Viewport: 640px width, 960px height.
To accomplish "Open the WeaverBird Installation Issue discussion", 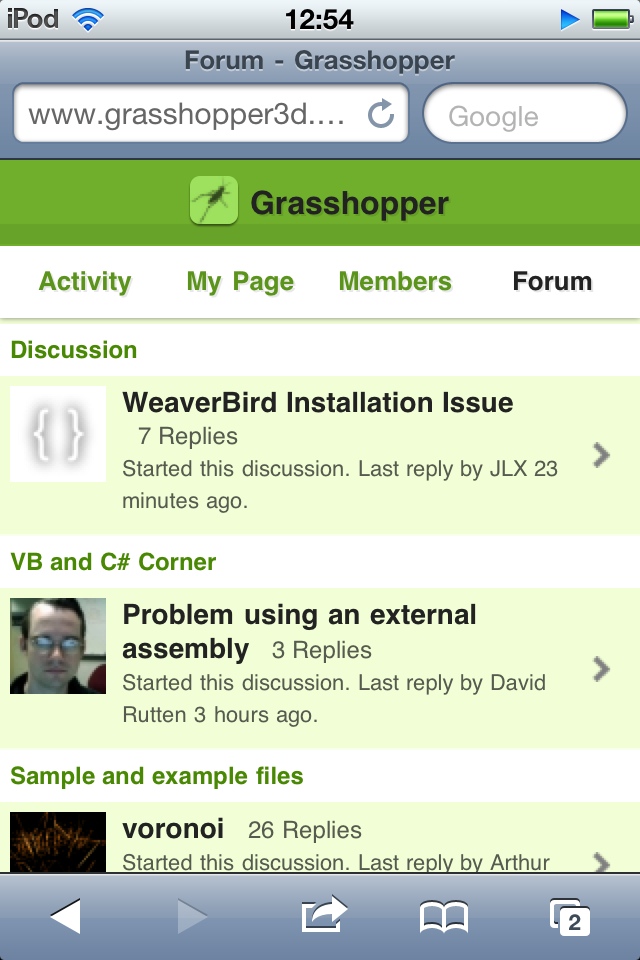I will click(317, 403).
